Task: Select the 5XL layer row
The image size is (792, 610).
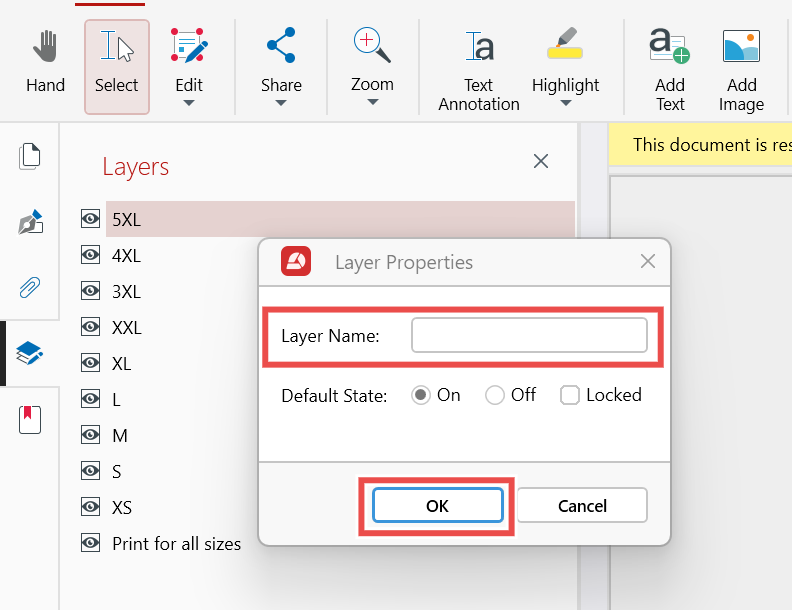Action: [x=340, y=219]
